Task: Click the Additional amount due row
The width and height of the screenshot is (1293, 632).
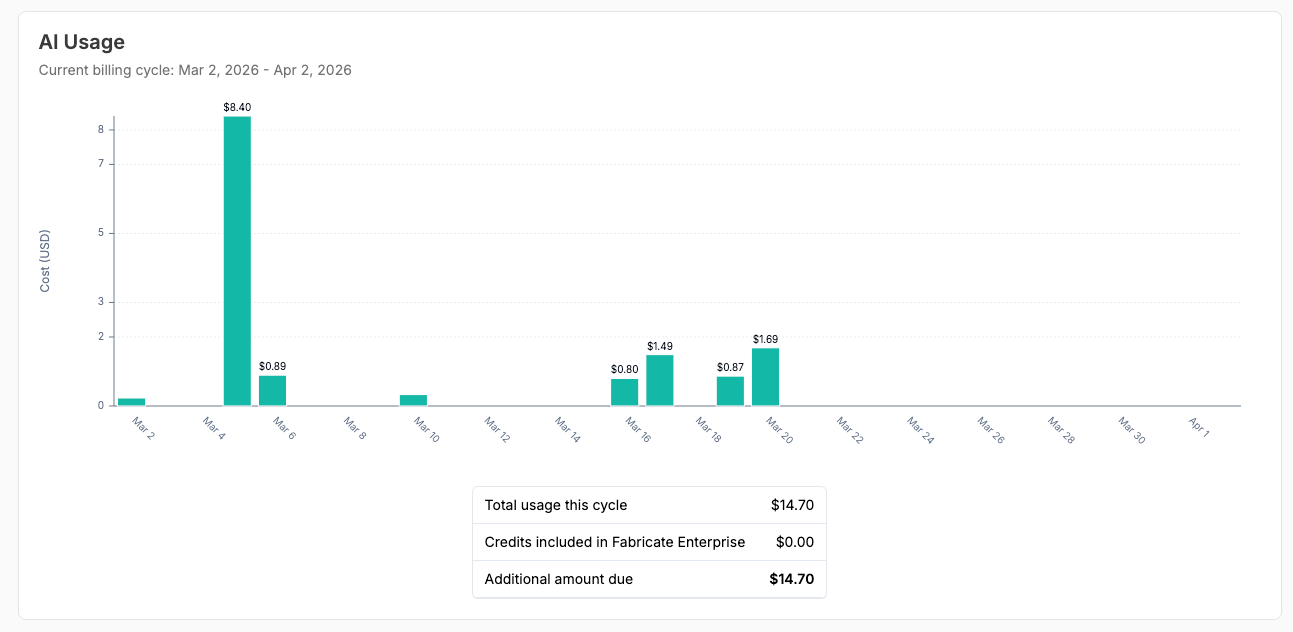Action: pyautogui.click(x=649, y=579)
